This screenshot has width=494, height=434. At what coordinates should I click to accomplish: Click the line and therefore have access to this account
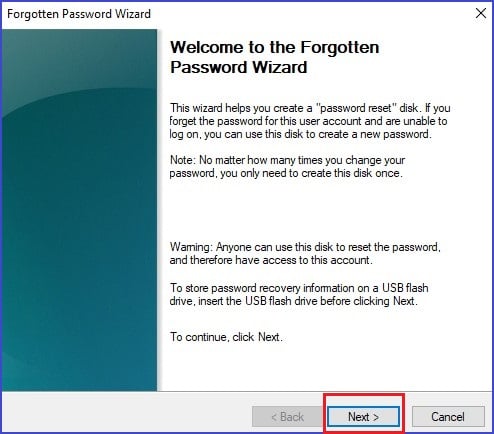click(271, 260)
